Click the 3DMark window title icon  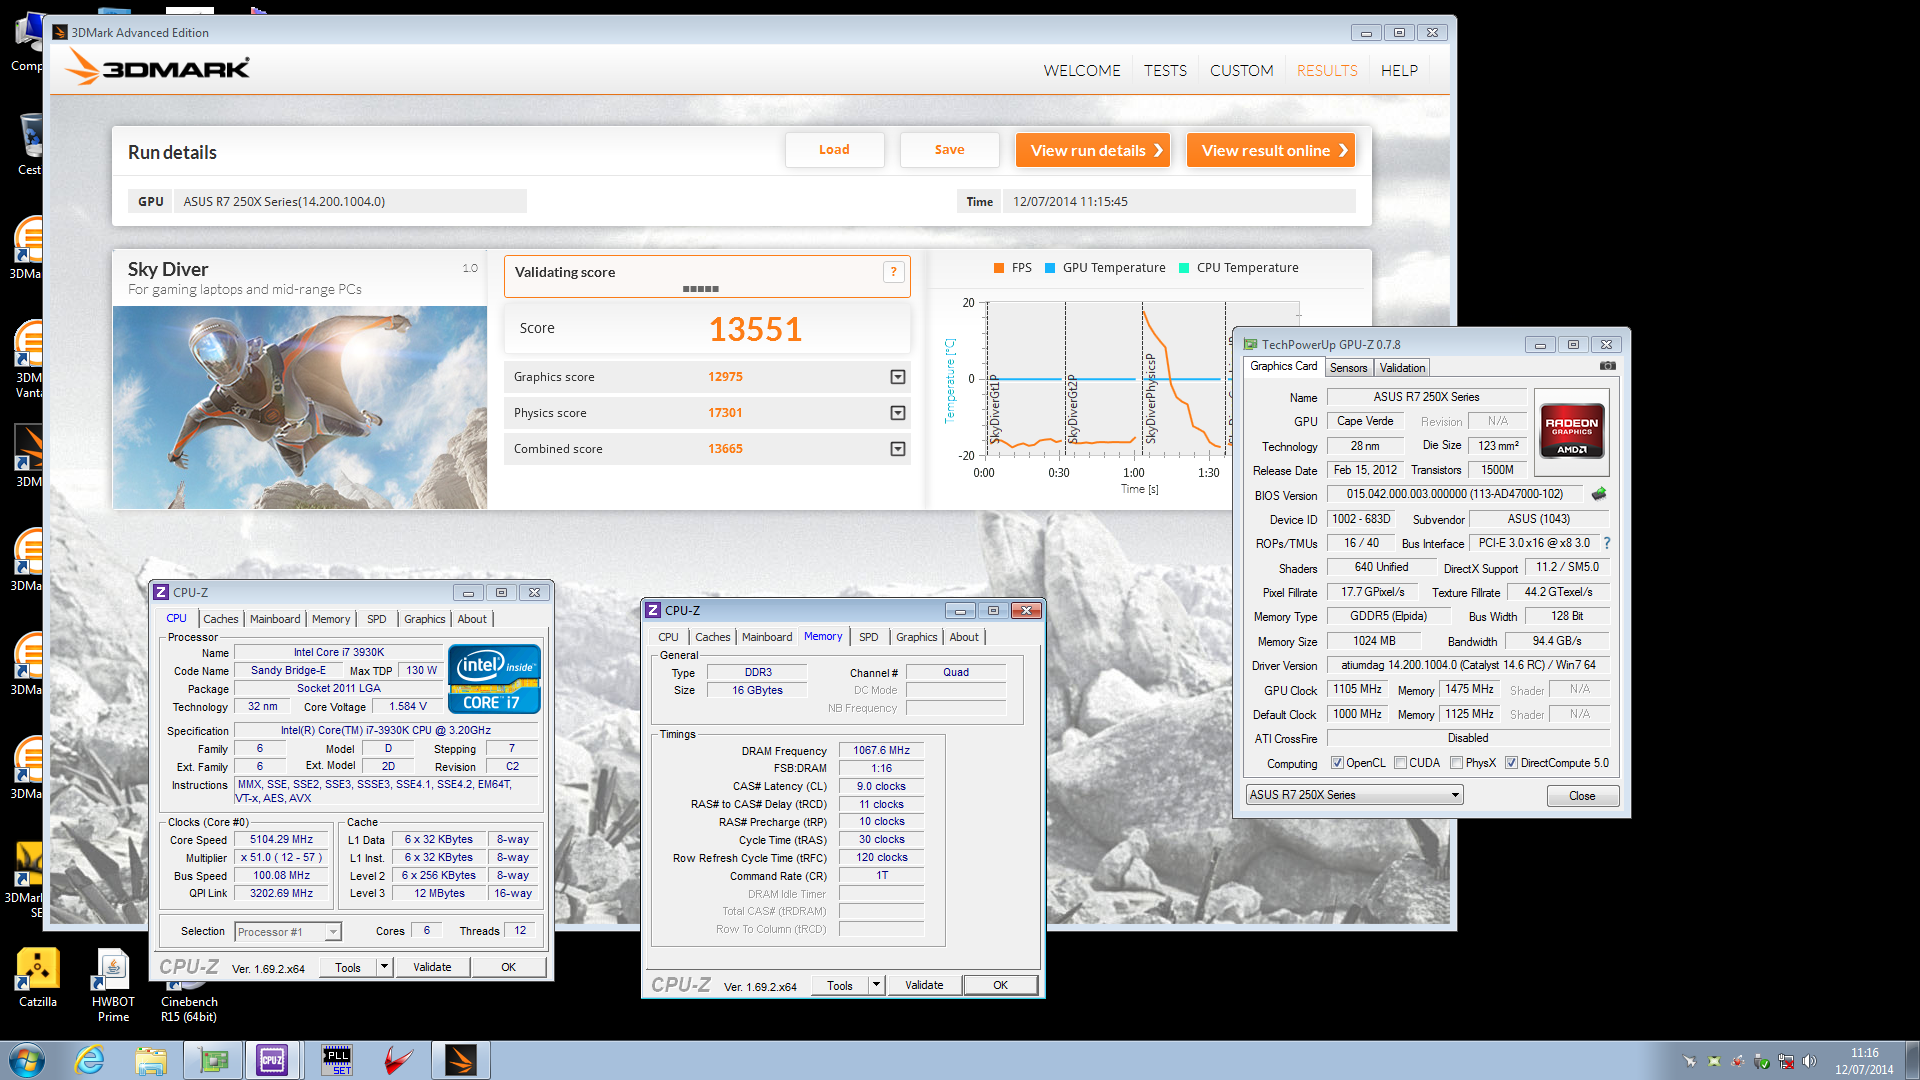[x=60, y=32]
